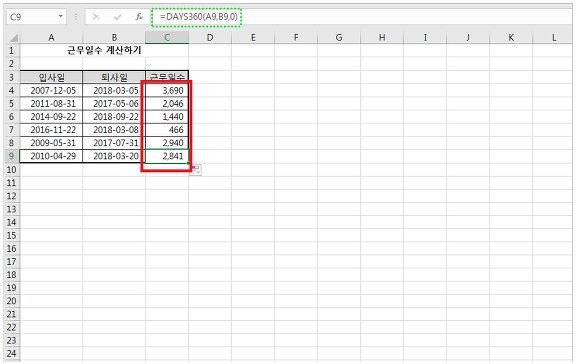
Task: Select row 1 header
Action: [12, 50]
